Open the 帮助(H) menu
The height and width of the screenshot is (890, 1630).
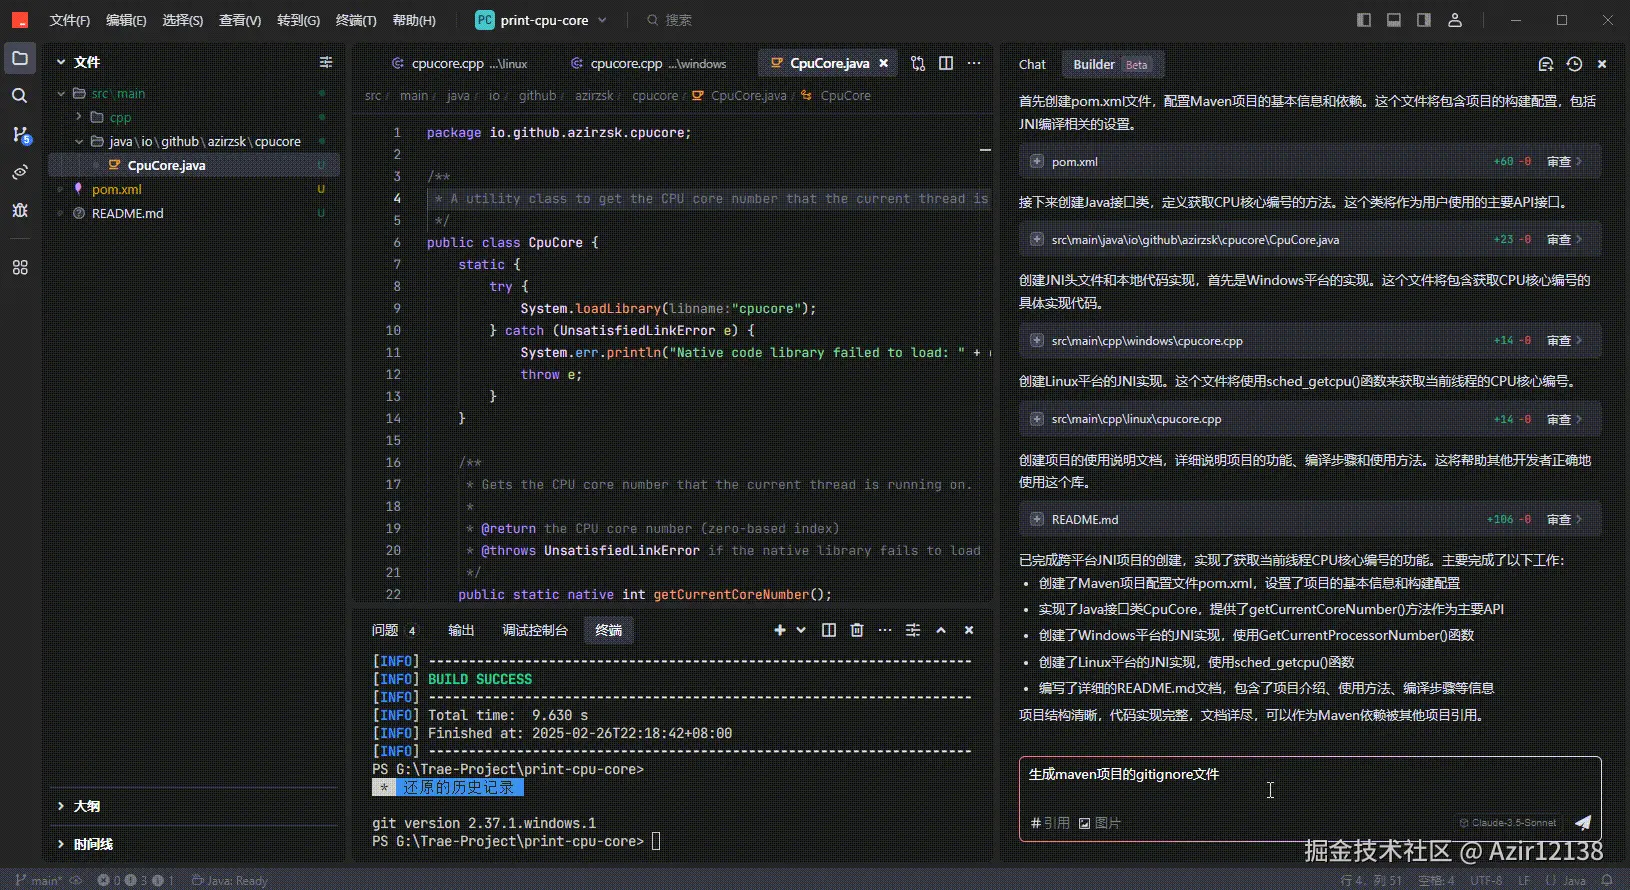(414, 20)
